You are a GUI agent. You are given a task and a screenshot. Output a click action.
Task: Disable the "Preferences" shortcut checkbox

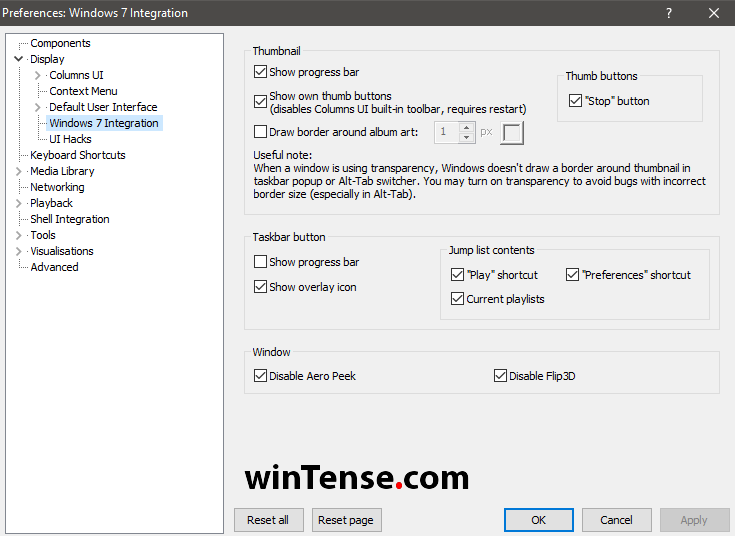[573, 275]
